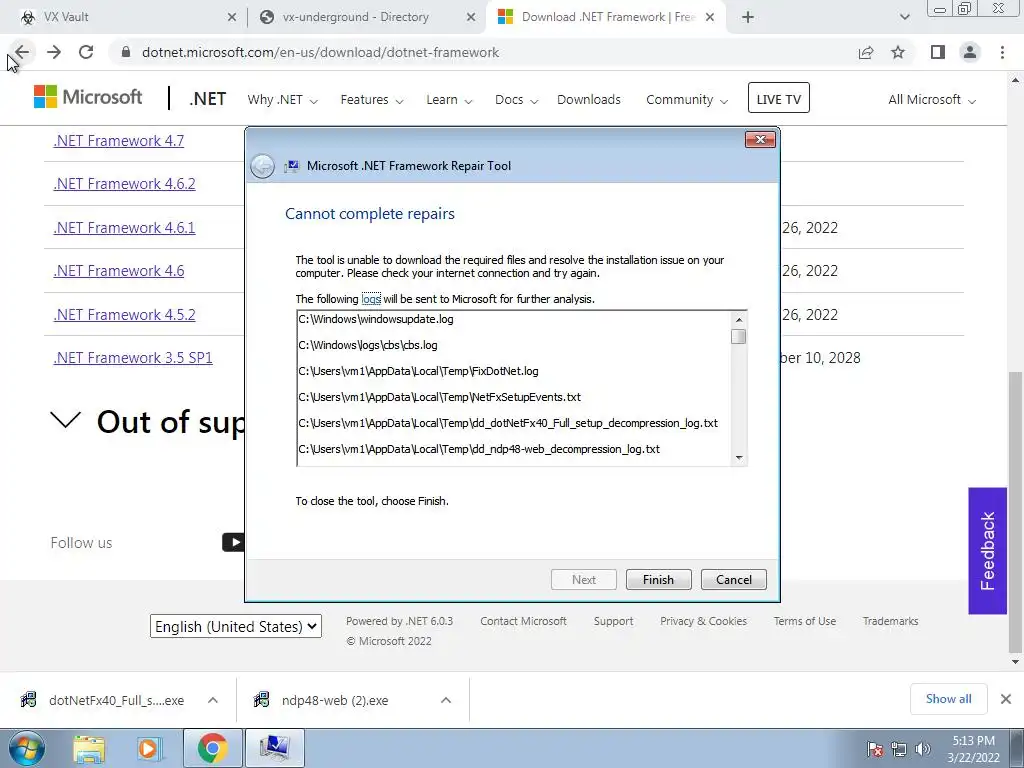The image size is (1024, 768).
Task: Expand the Features menu
Action: 372,100
